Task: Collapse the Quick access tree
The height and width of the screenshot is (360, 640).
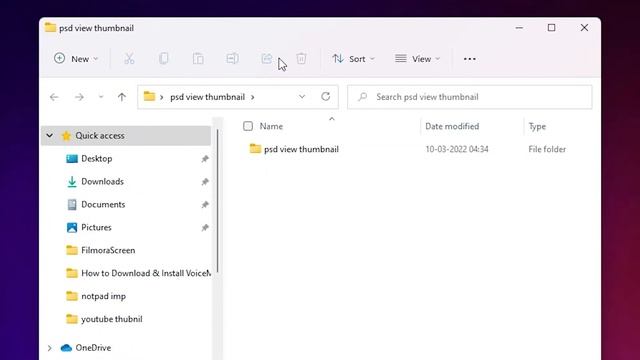Action: (49, 136)
